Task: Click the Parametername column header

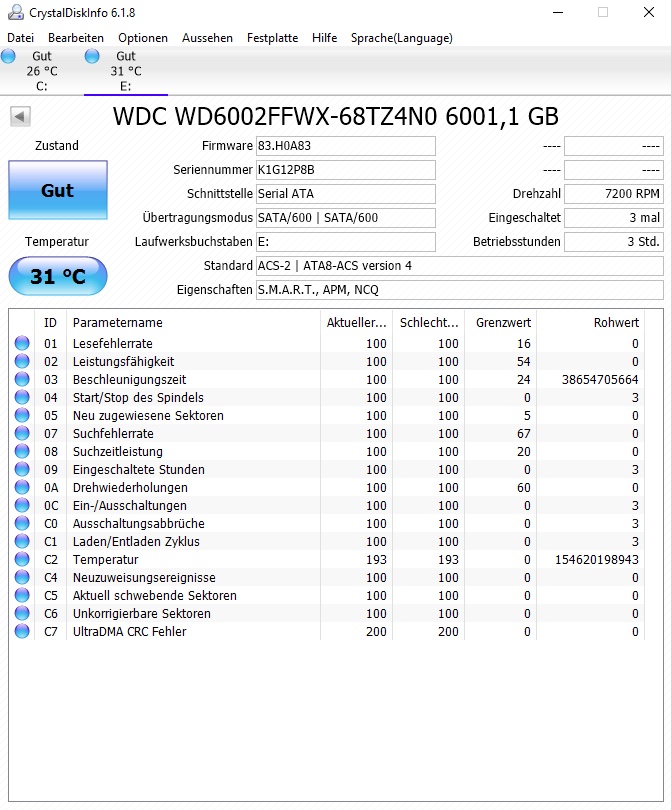Action: click(193, 323)
